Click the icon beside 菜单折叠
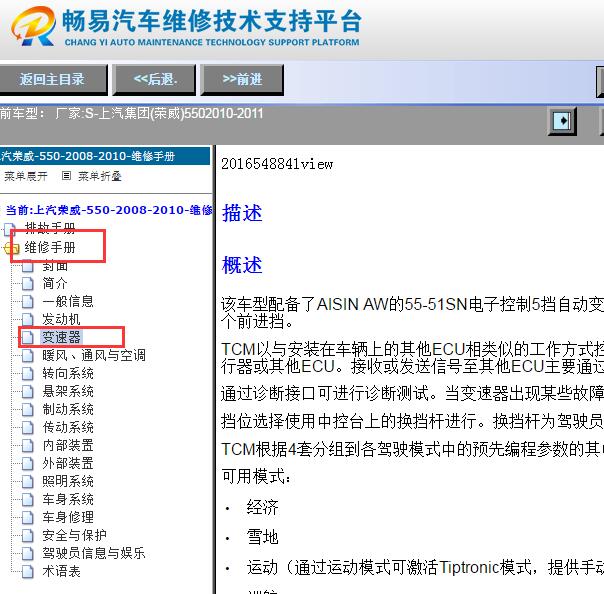Image resolution: width=604 pixels, height=594 pixels. click(x=66, y=176)
